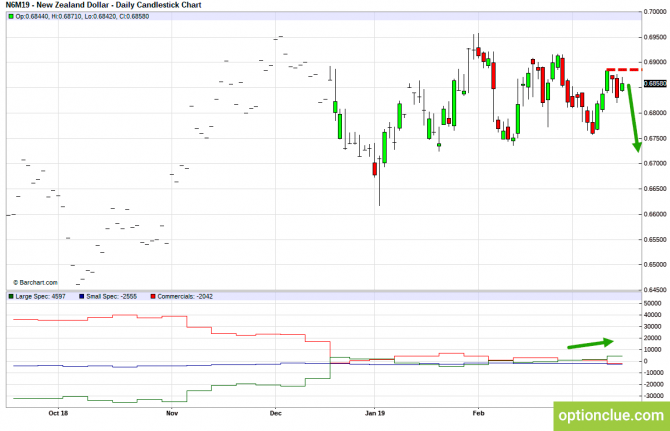This screenshot has width=670, height=431.
Task: Click the Large Spec green legend square
Action: [11, 296]
